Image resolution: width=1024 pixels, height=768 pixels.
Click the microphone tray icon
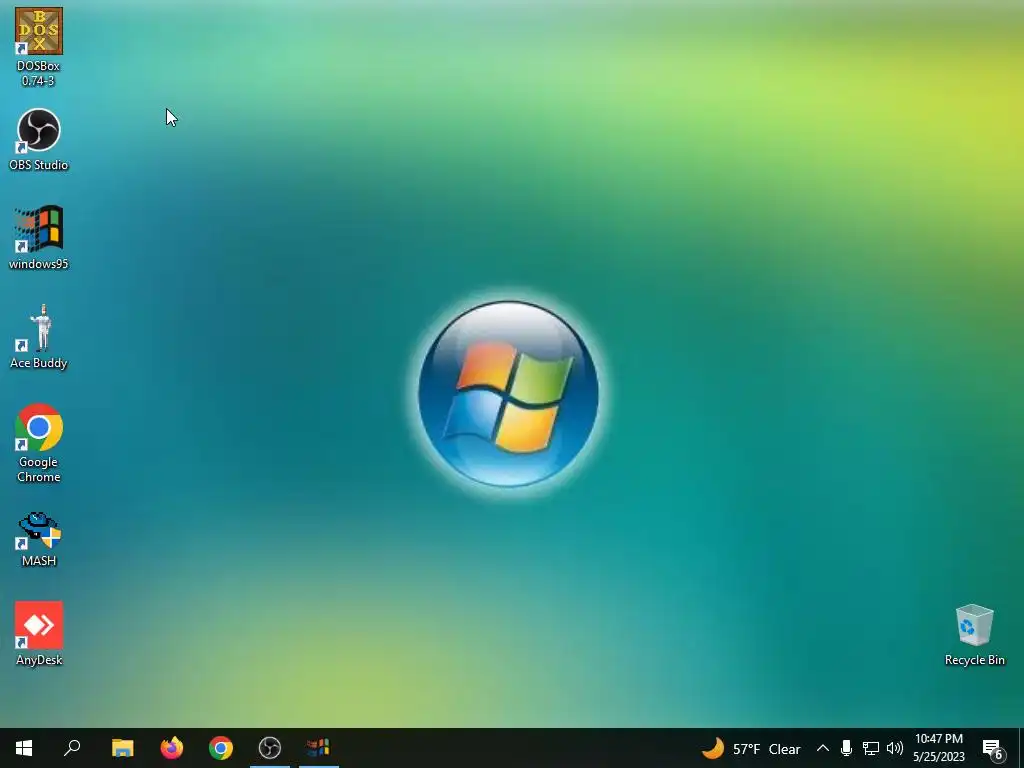click(x=846, y=748)
